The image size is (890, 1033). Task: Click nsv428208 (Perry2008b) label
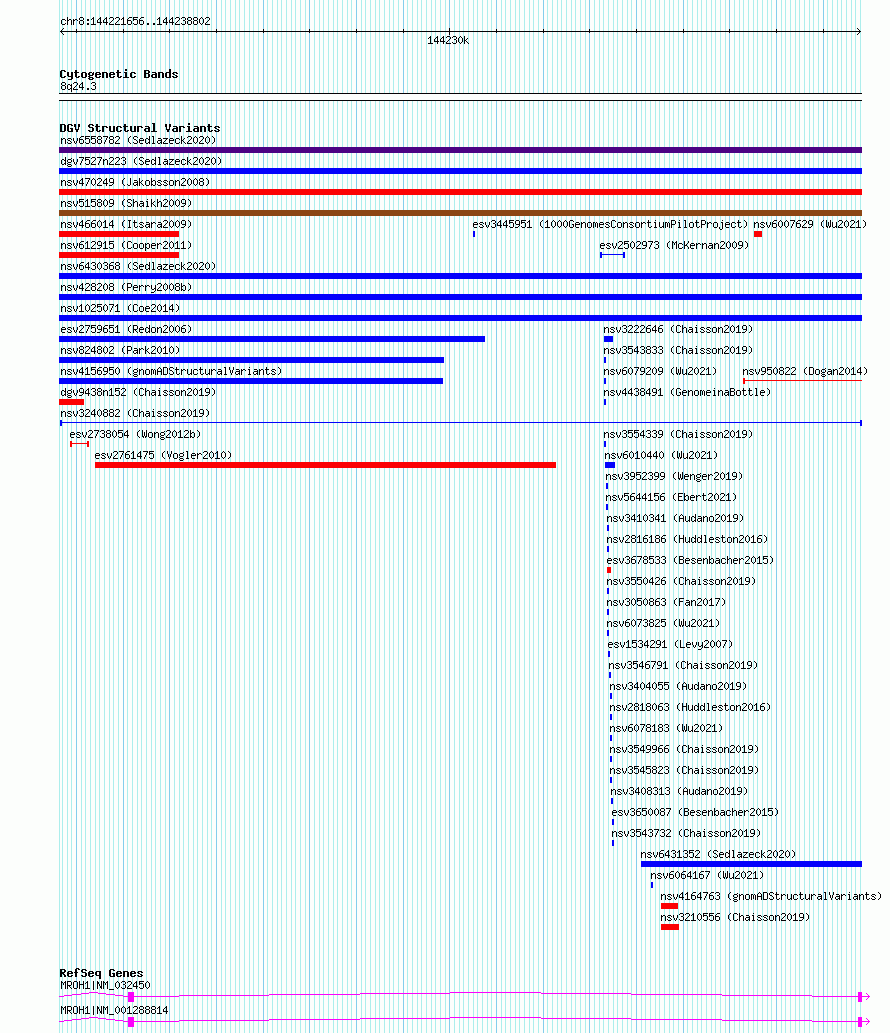pos(126,288)
